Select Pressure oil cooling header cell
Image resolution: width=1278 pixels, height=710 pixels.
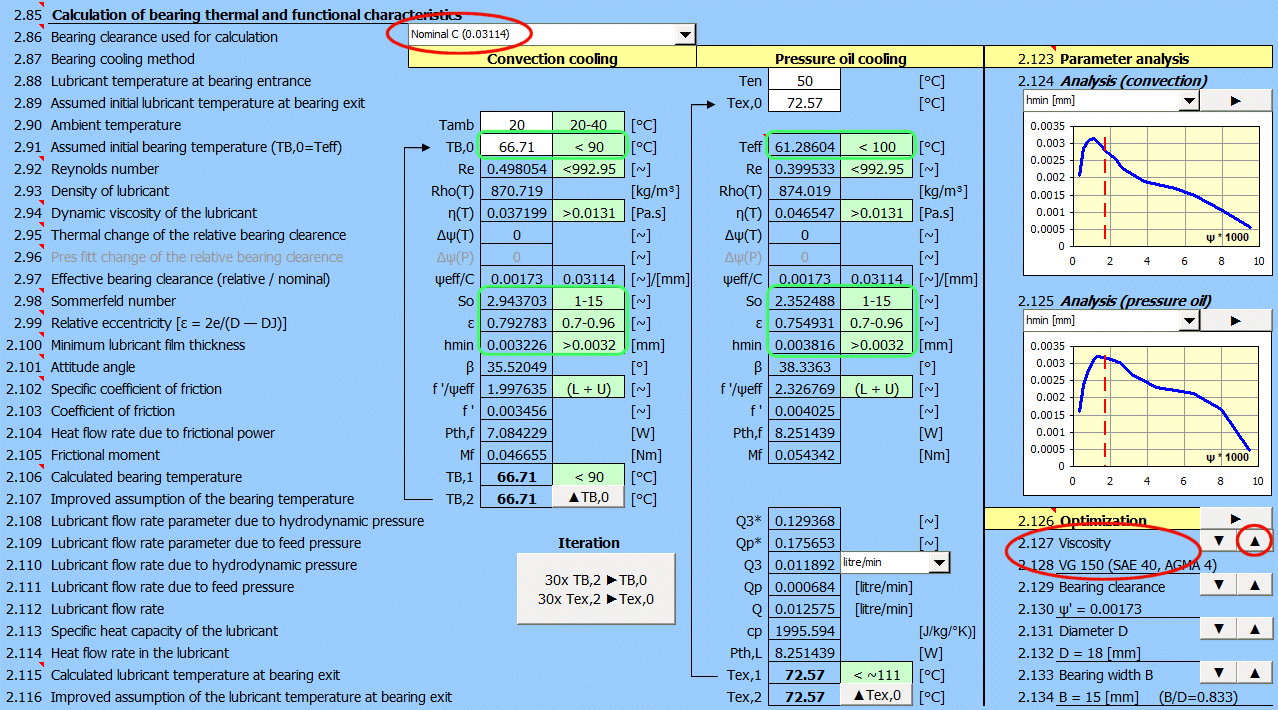840,58
